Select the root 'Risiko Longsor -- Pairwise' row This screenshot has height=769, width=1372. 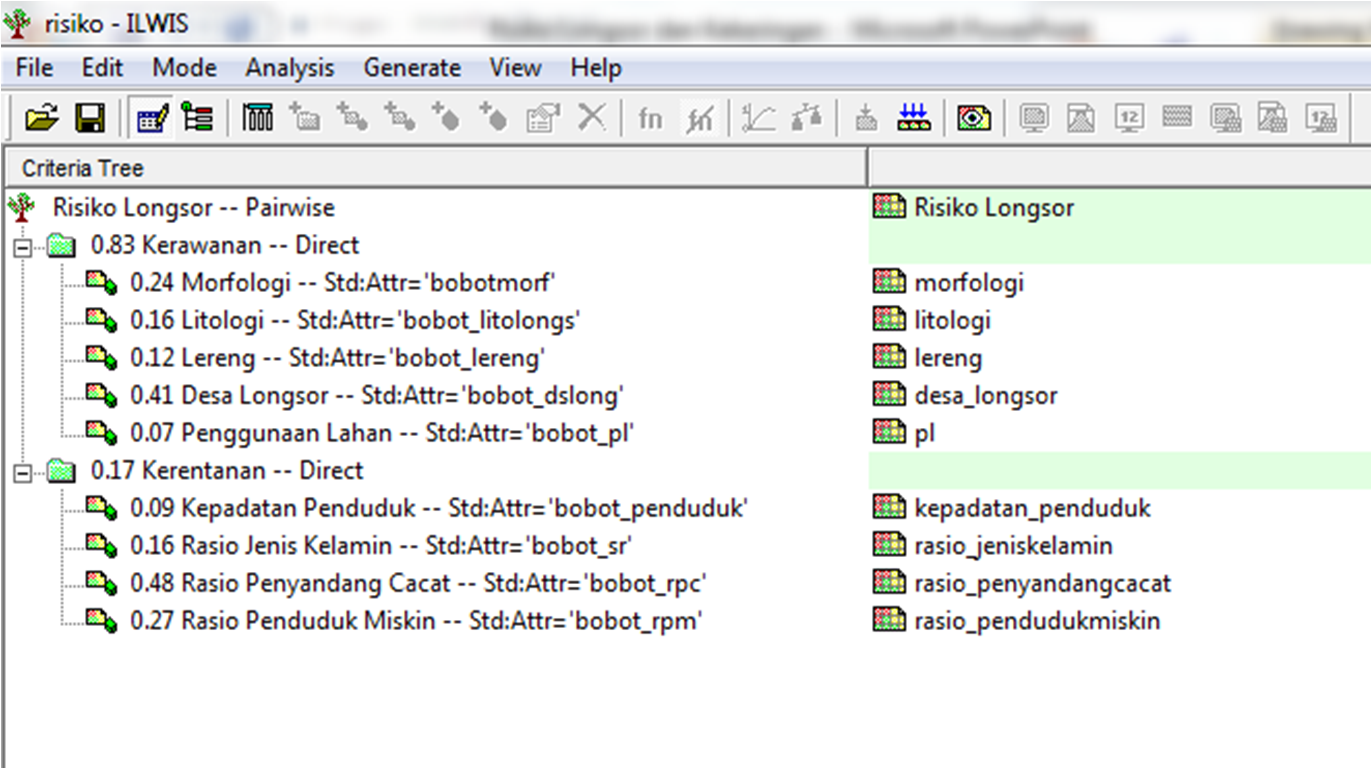coord(193,208)
